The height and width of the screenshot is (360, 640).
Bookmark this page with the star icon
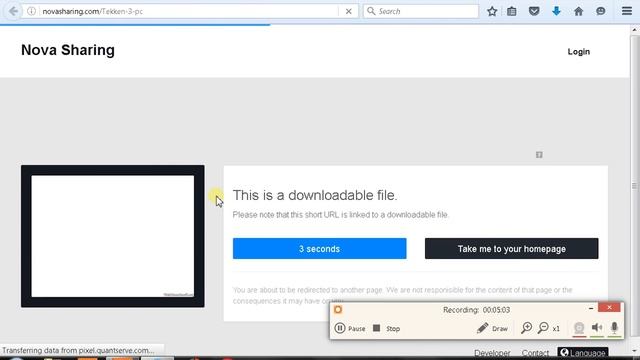(492, 11)
